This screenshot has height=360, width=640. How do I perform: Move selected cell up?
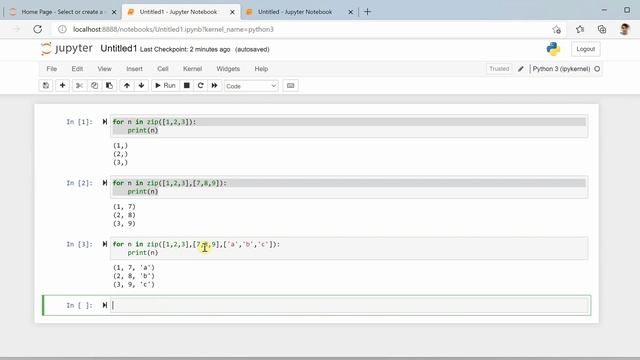(127, 86)
